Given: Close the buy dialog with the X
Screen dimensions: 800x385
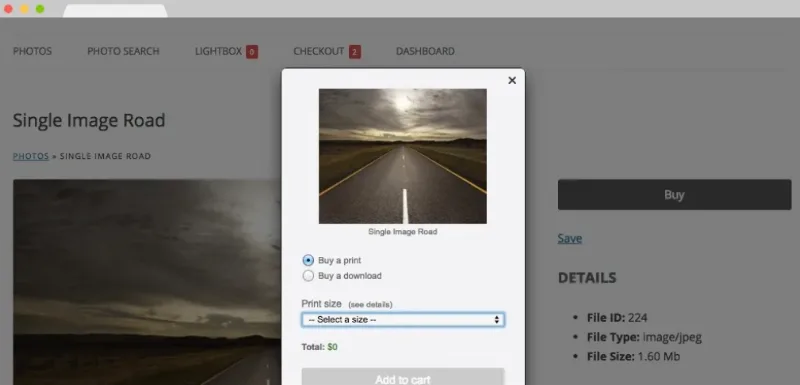Looking at the screenshot, I should pos(512,80).
